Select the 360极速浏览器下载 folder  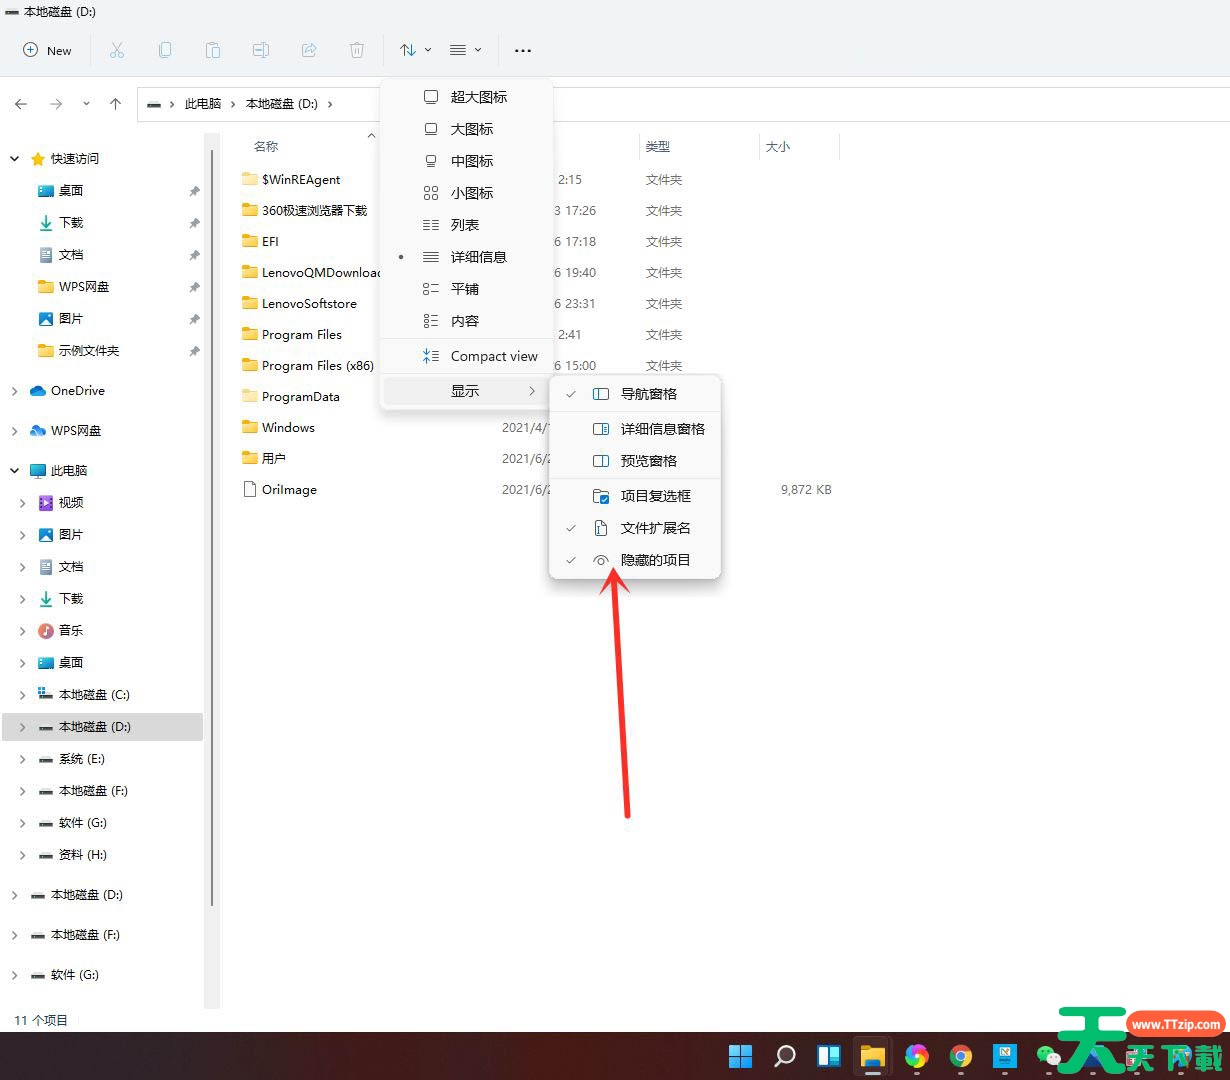point(304,211)
